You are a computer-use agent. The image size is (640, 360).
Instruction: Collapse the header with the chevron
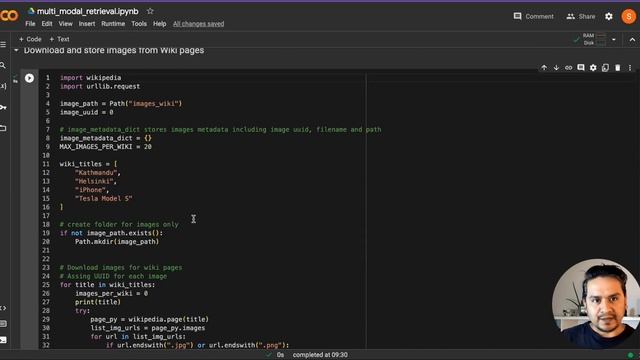click(x=632, y=40)
